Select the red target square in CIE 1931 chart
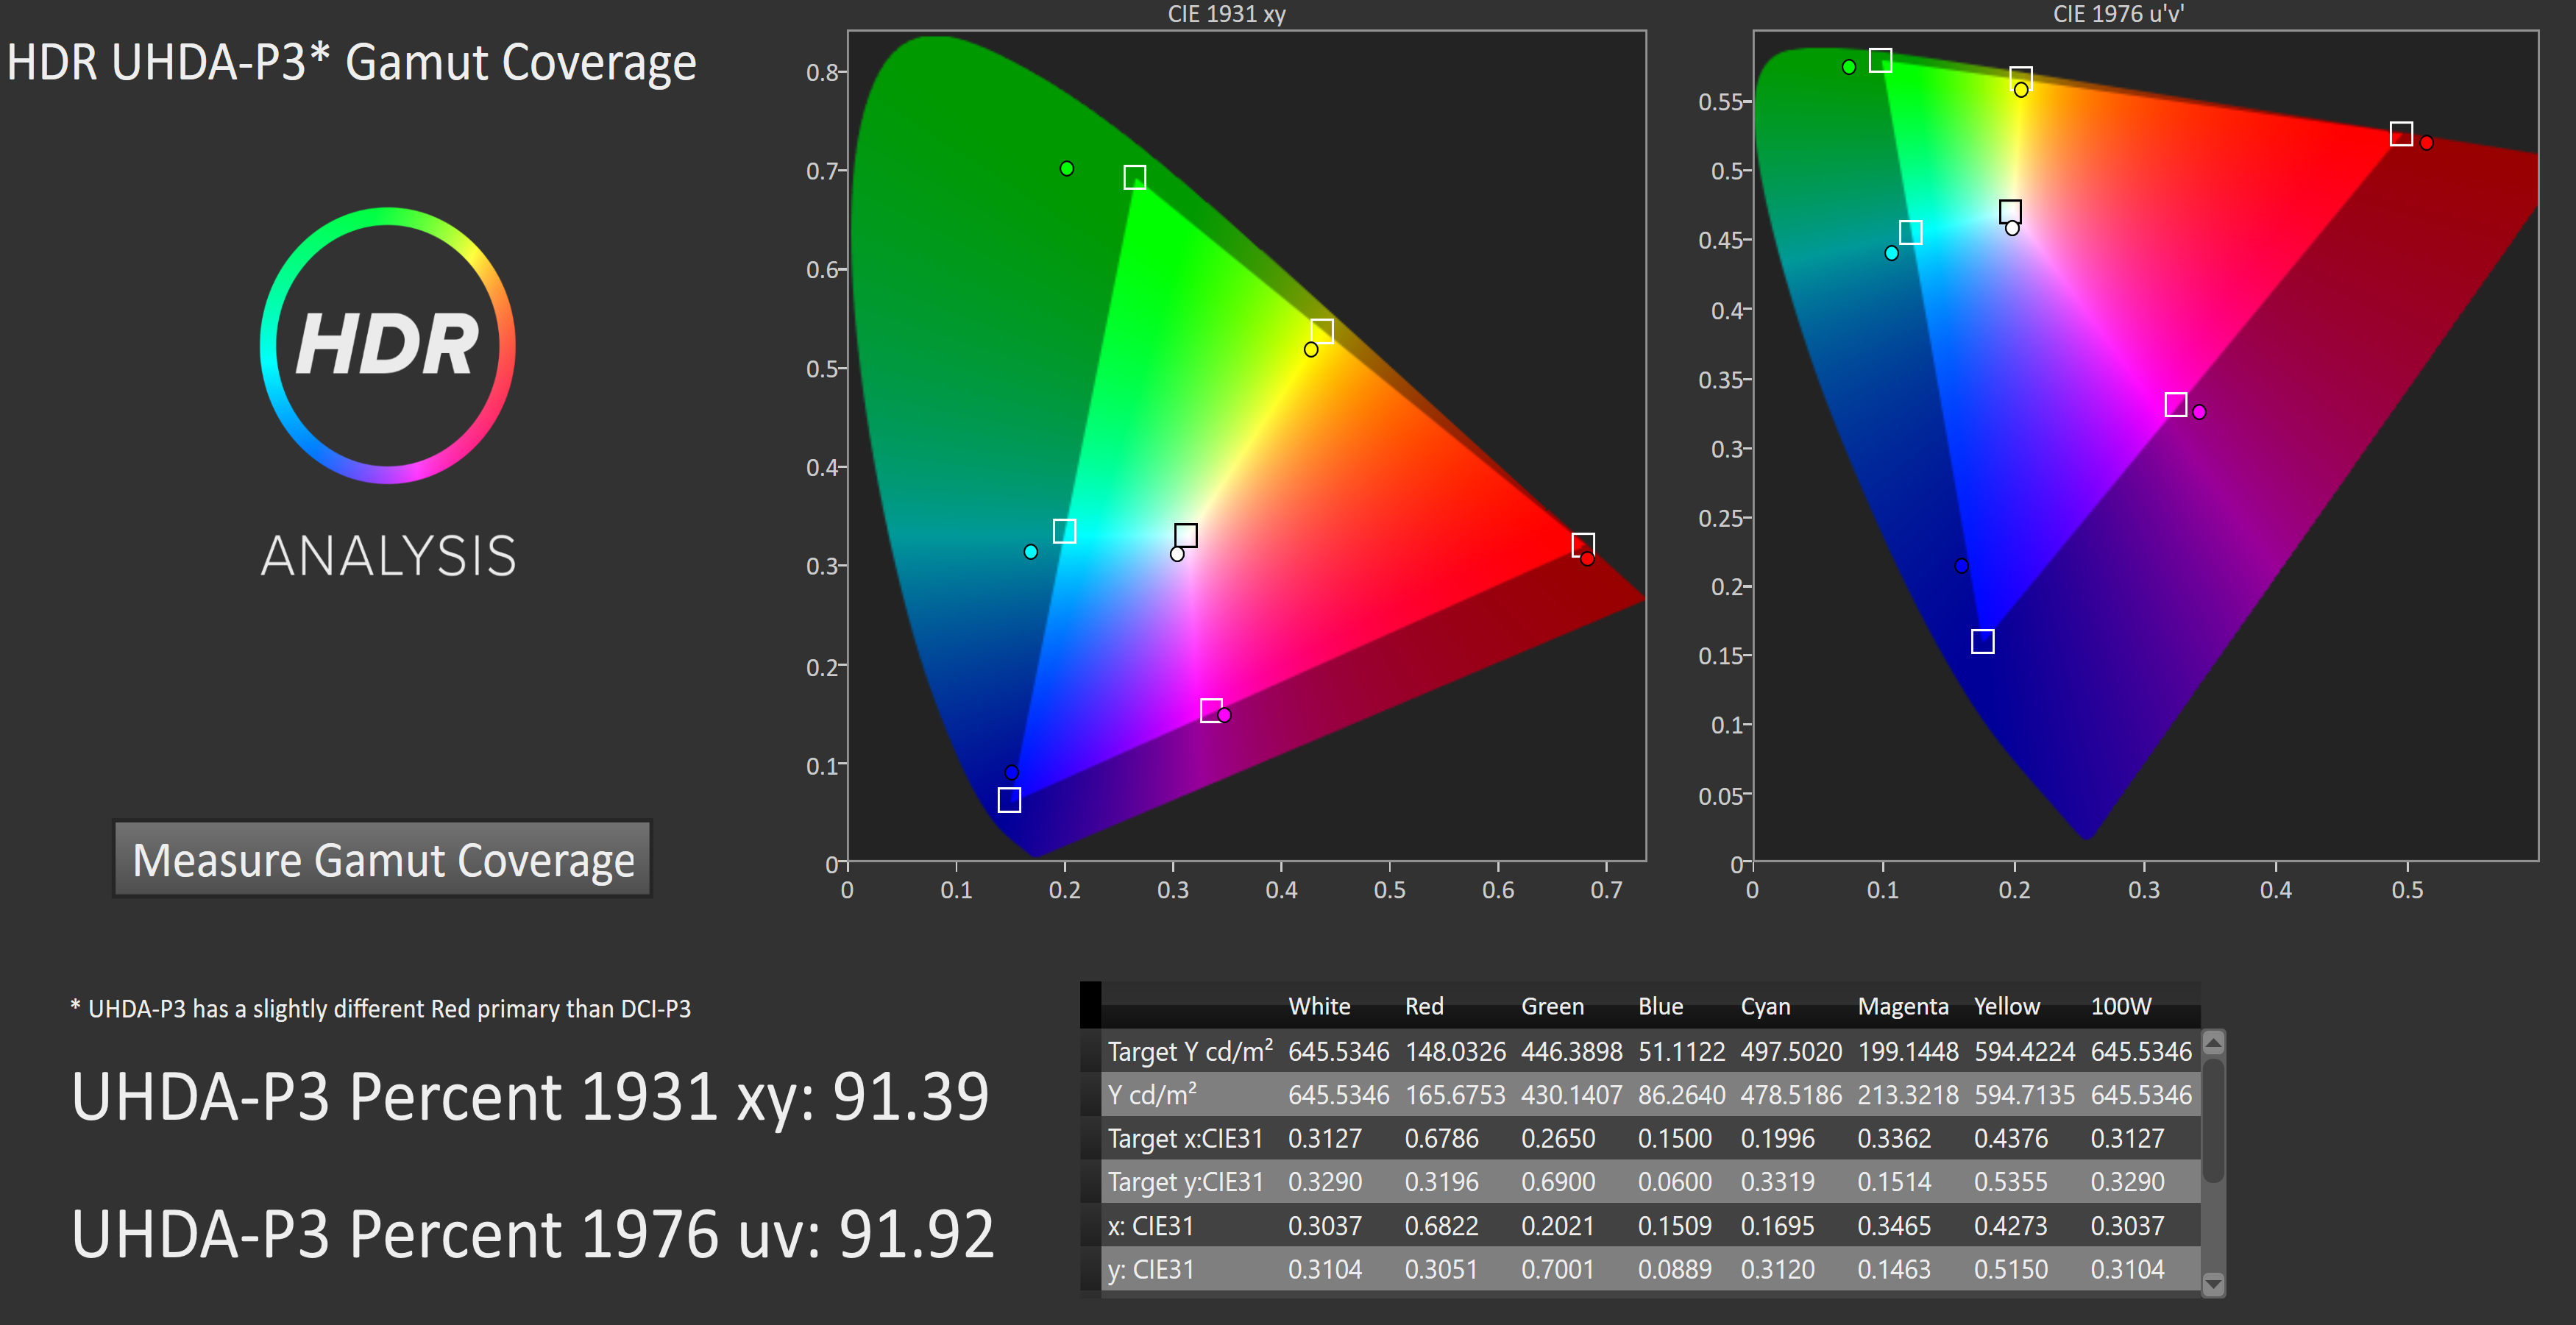 (1582, 544)
